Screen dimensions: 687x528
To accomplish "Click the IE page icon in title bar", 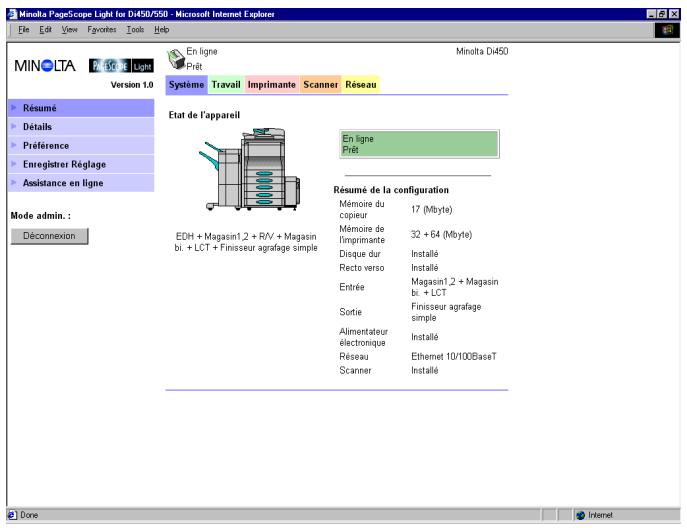I will pyautogui.click(x=12, y=14).
